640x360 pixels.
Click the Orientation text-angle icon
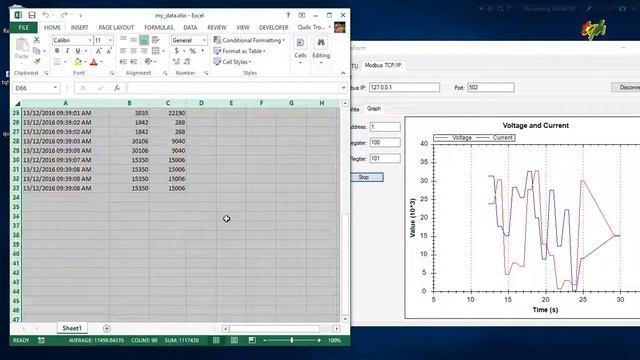[x=148, y=62]
